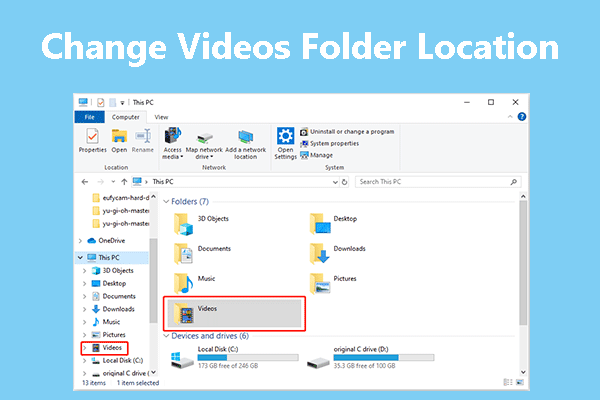The width and height of the screenshot is (600, 400).
Task: Collapse Devices and drives group
Action: pyautogui.click(x=167, y=336)
